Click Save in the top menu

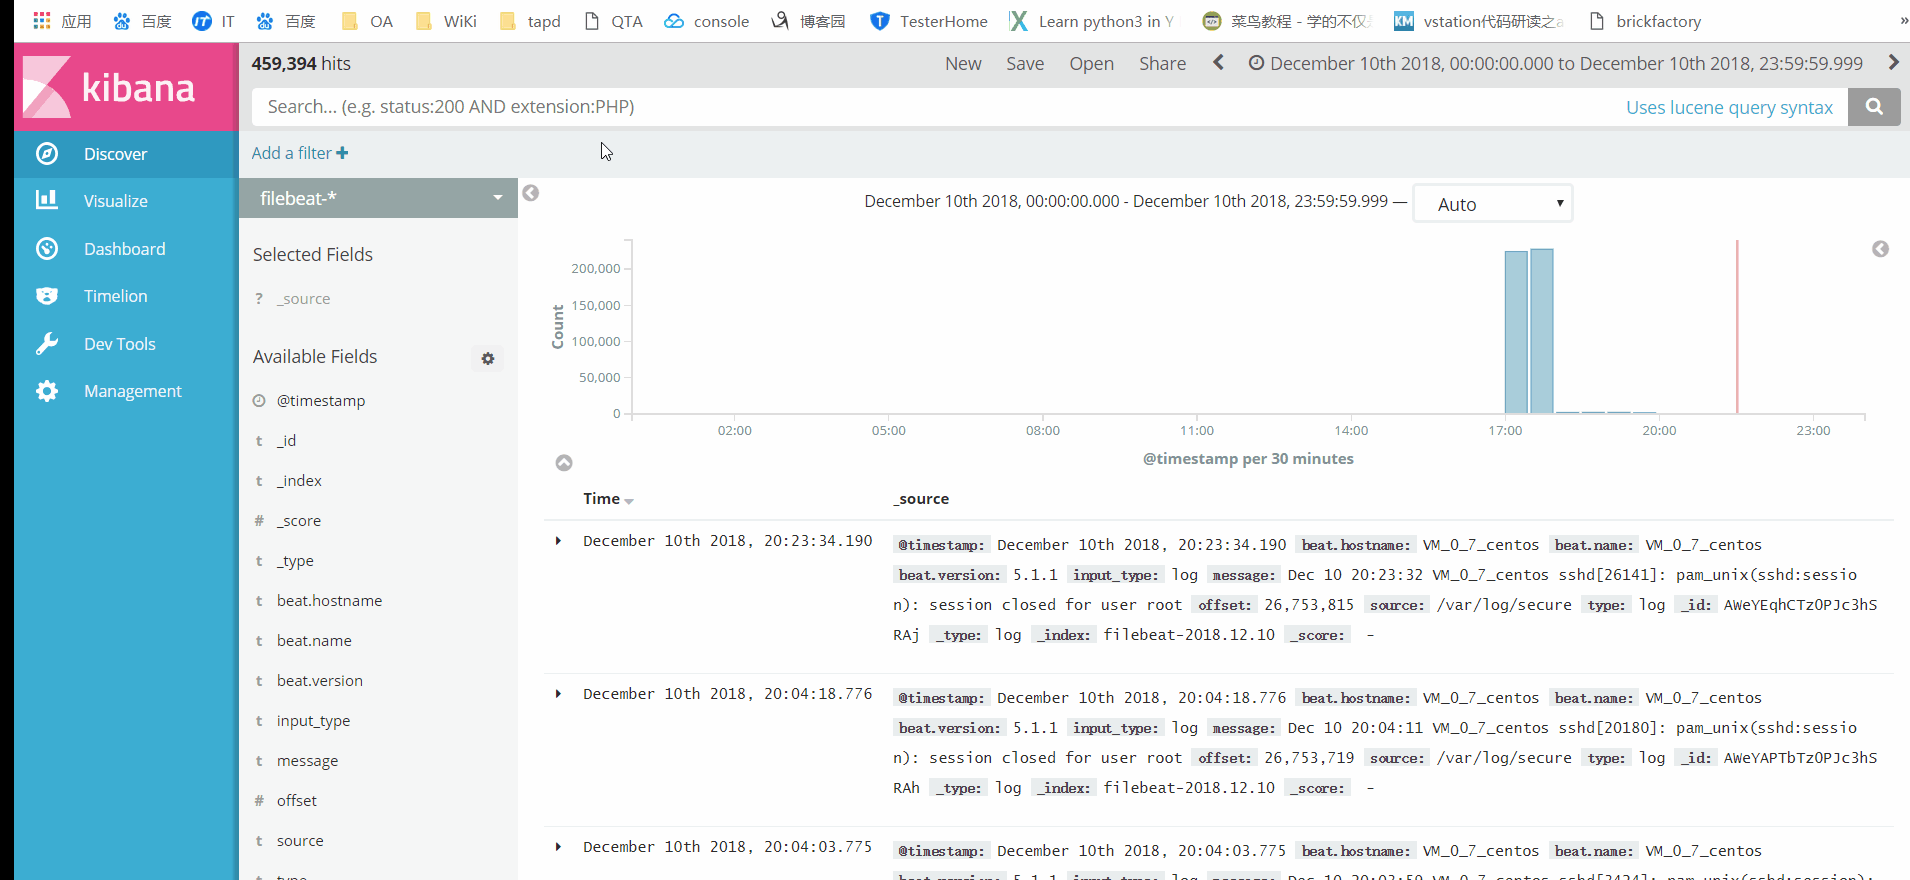point(1025,63)
